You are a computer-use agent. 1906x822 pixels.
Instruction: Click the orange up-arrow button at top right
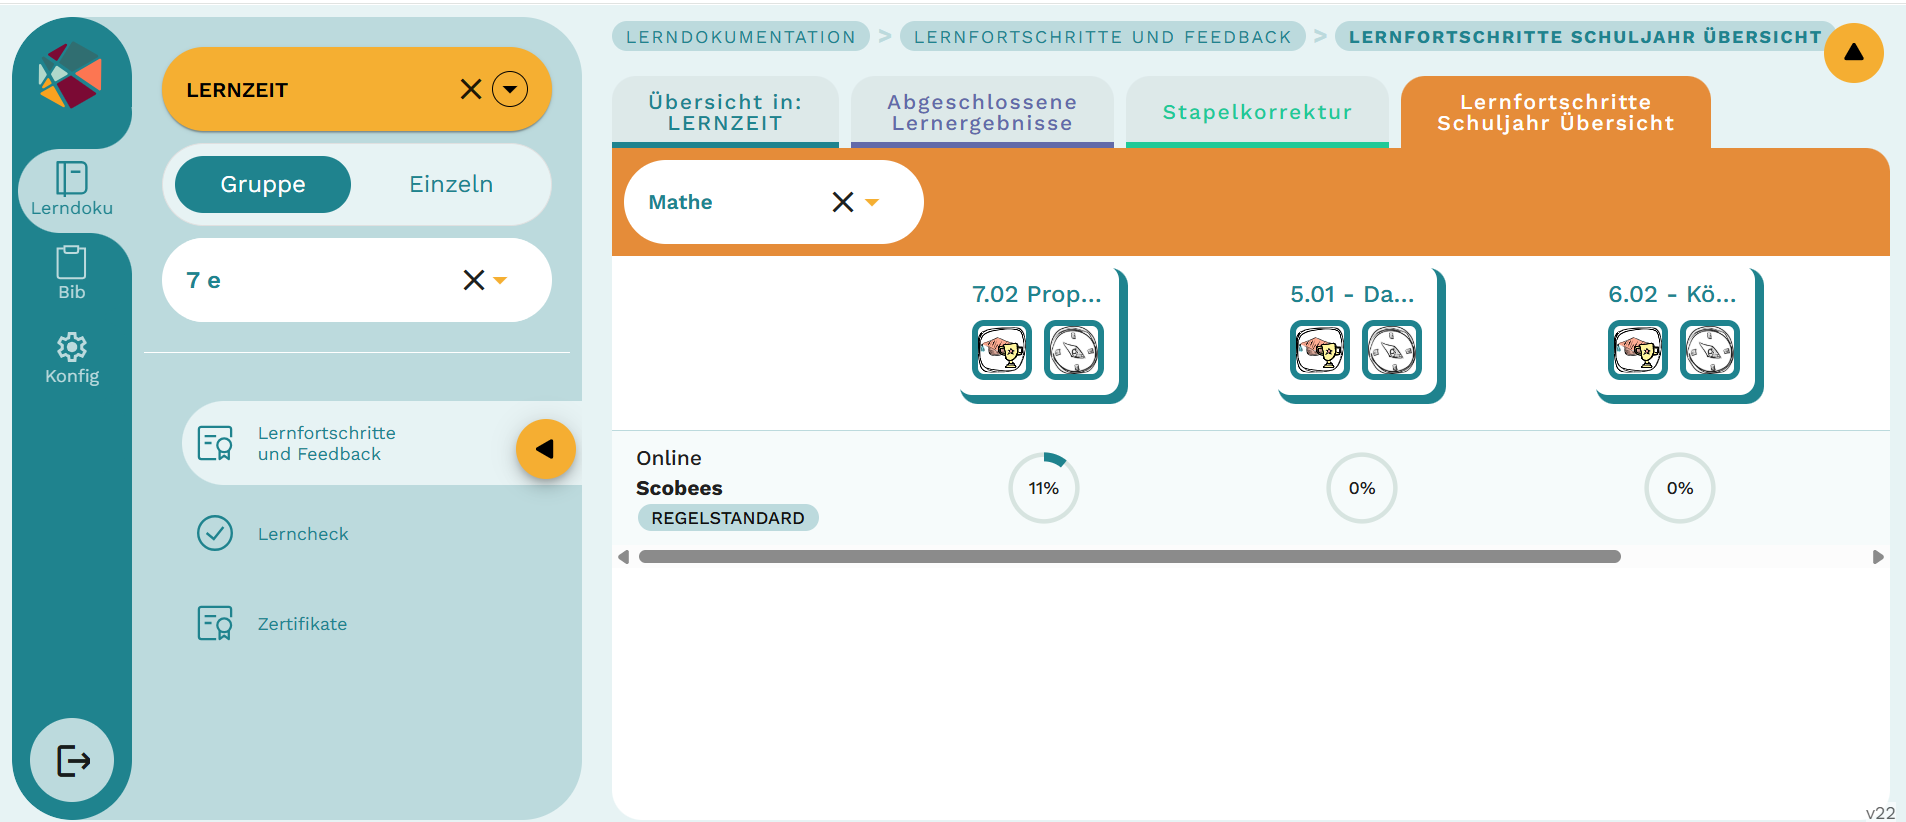[x=1853, y=53]
